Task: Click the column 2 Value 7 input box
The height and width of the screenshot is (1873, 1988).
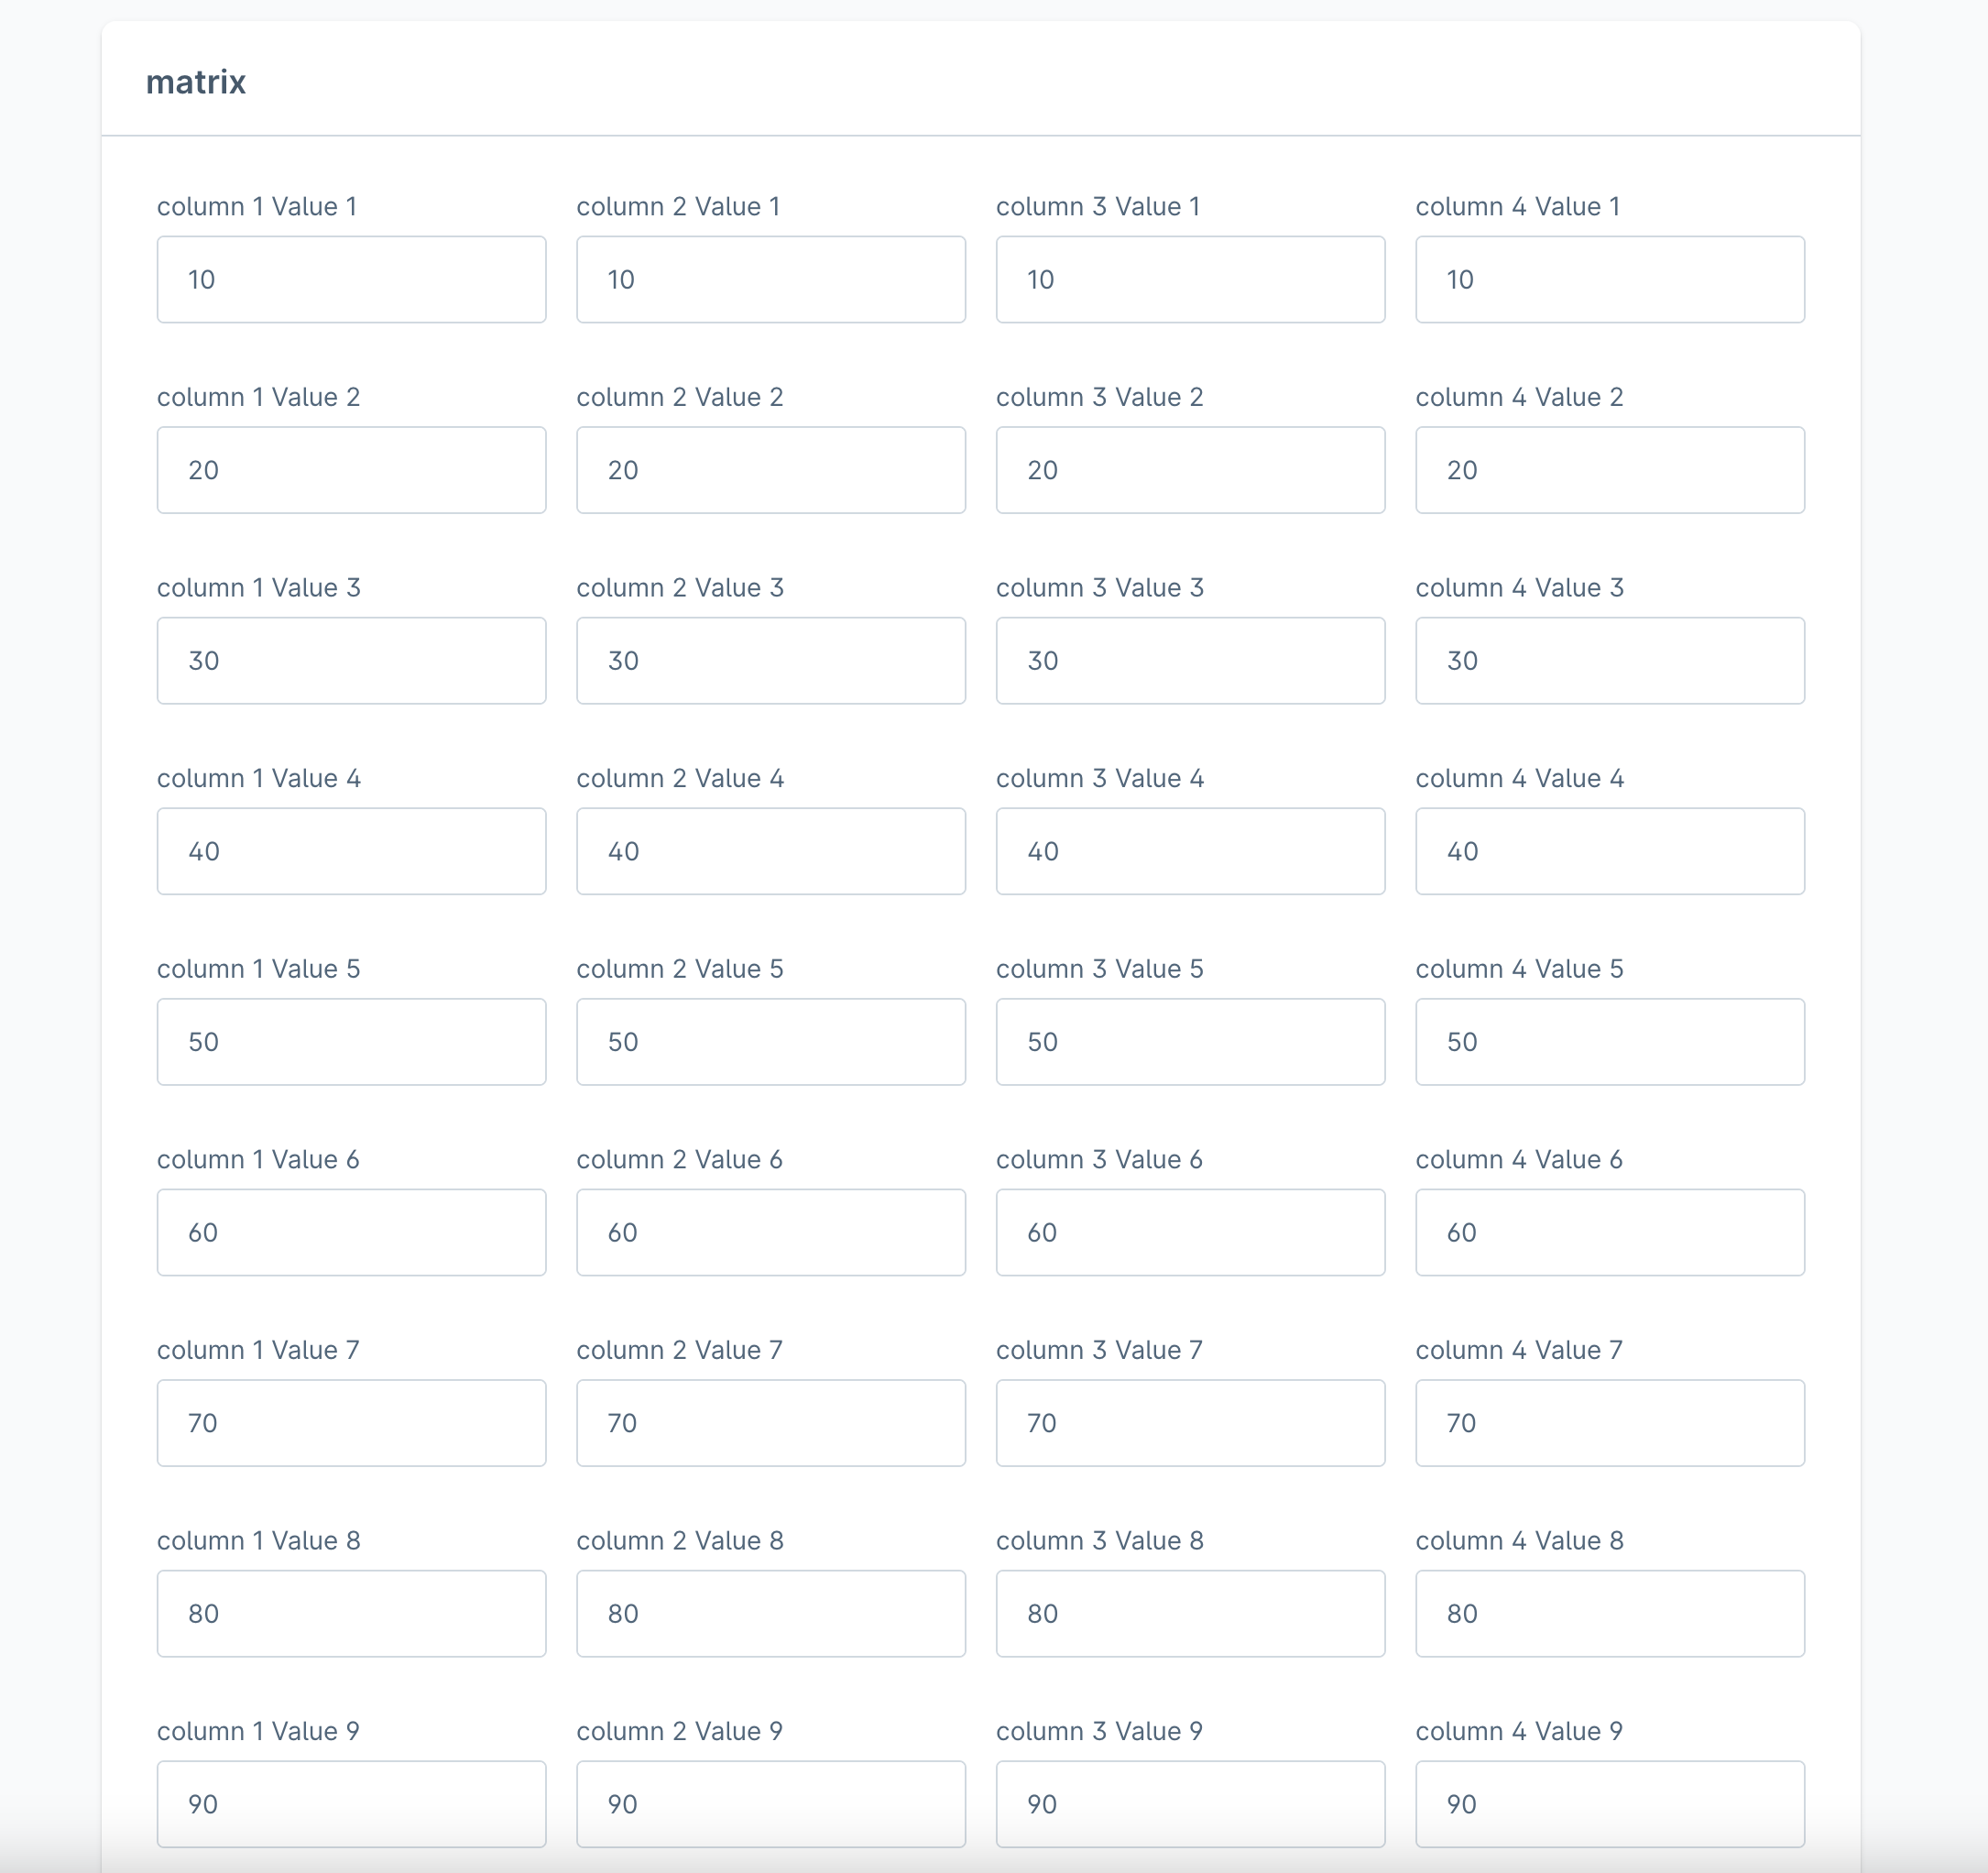Action: click(770, 1422)
